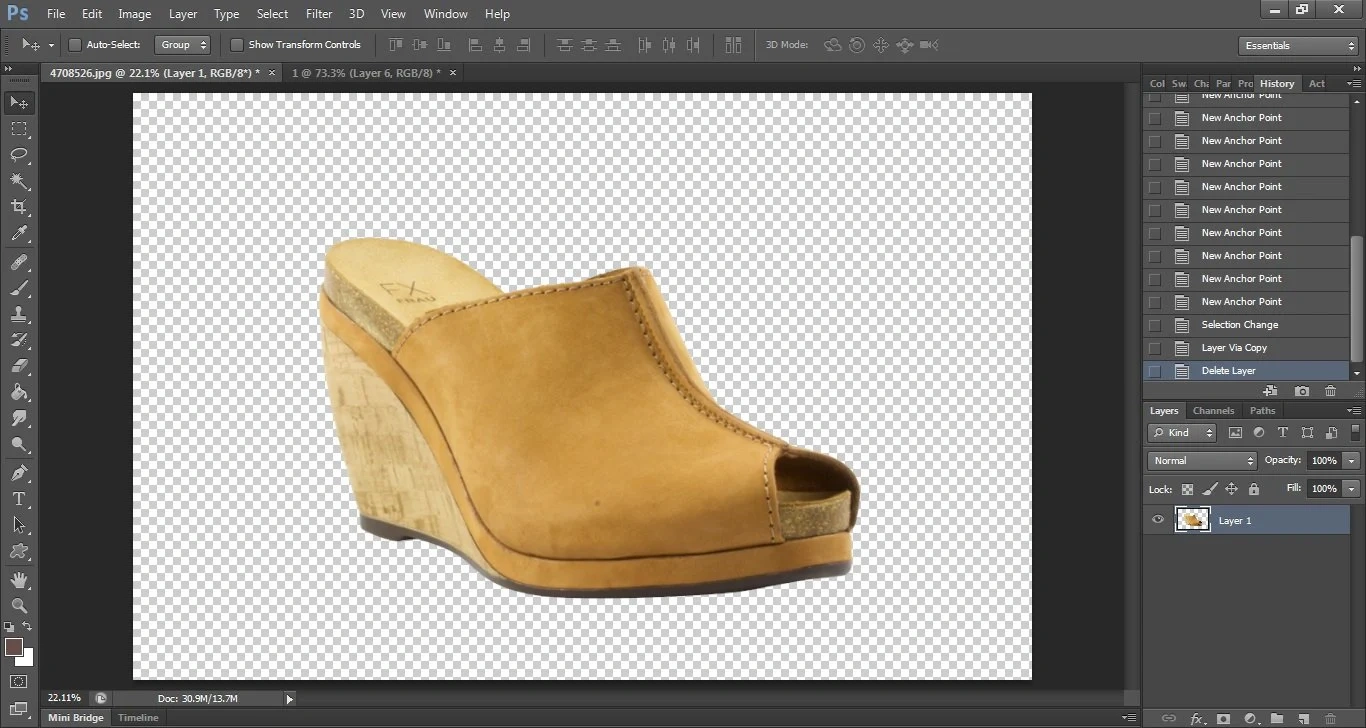
Task: Hide Layer 1 visibility
Action: click(x=1157, y=519)
